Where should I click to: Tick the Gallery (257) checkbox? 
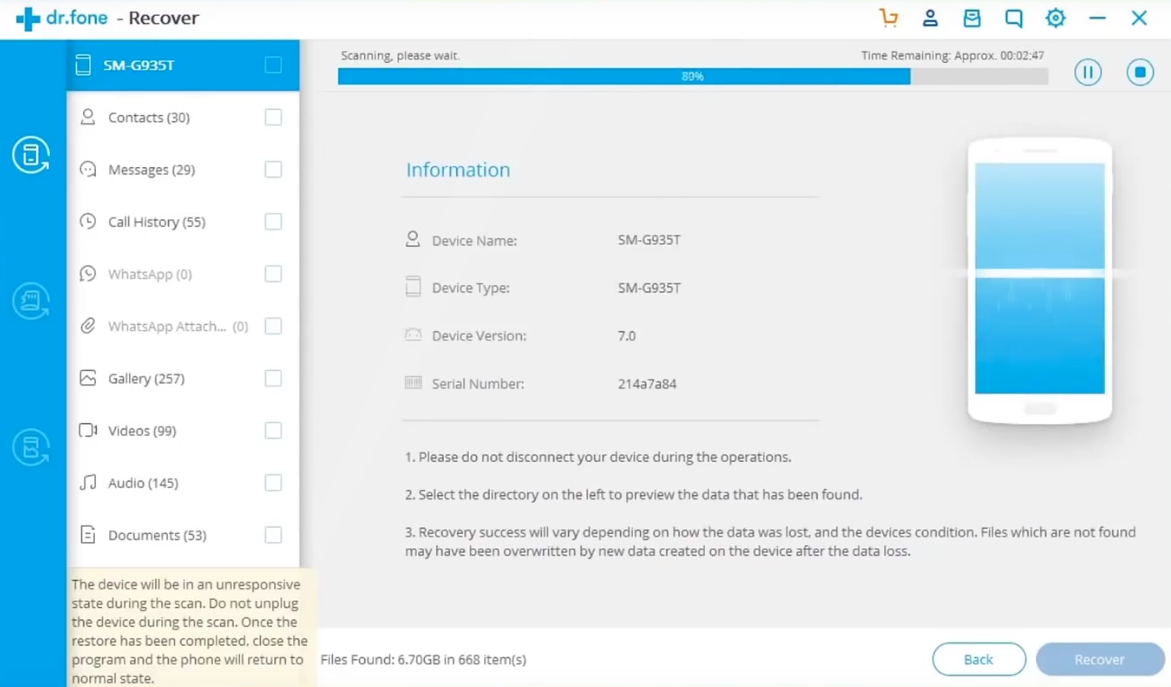273,378
